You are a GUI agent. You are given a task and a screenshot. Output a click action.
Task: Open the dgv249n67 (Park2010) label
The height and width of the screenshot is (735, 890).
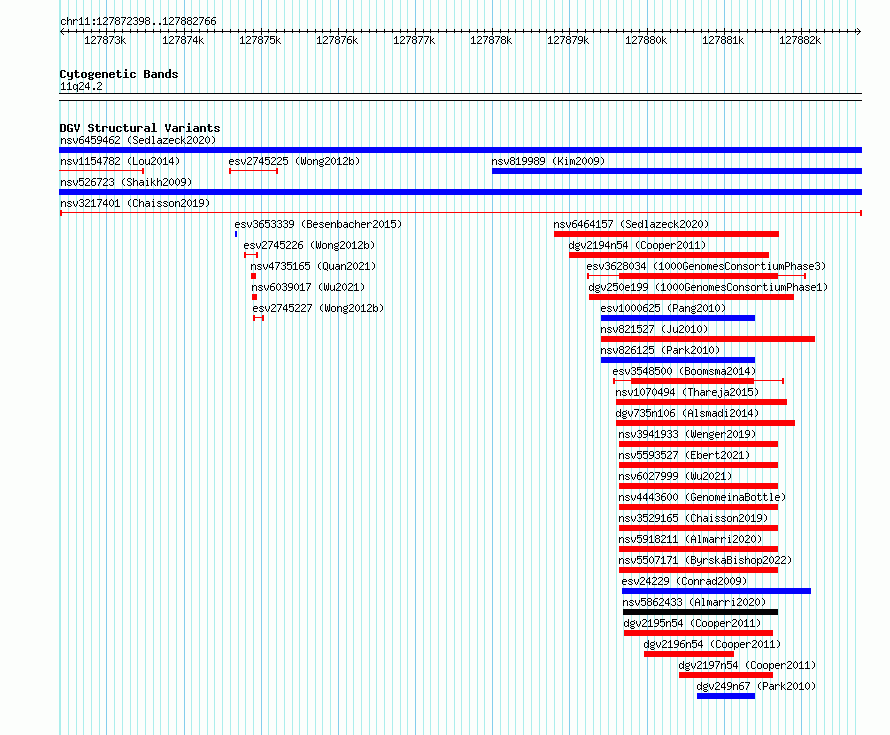(x=756, y=686)
